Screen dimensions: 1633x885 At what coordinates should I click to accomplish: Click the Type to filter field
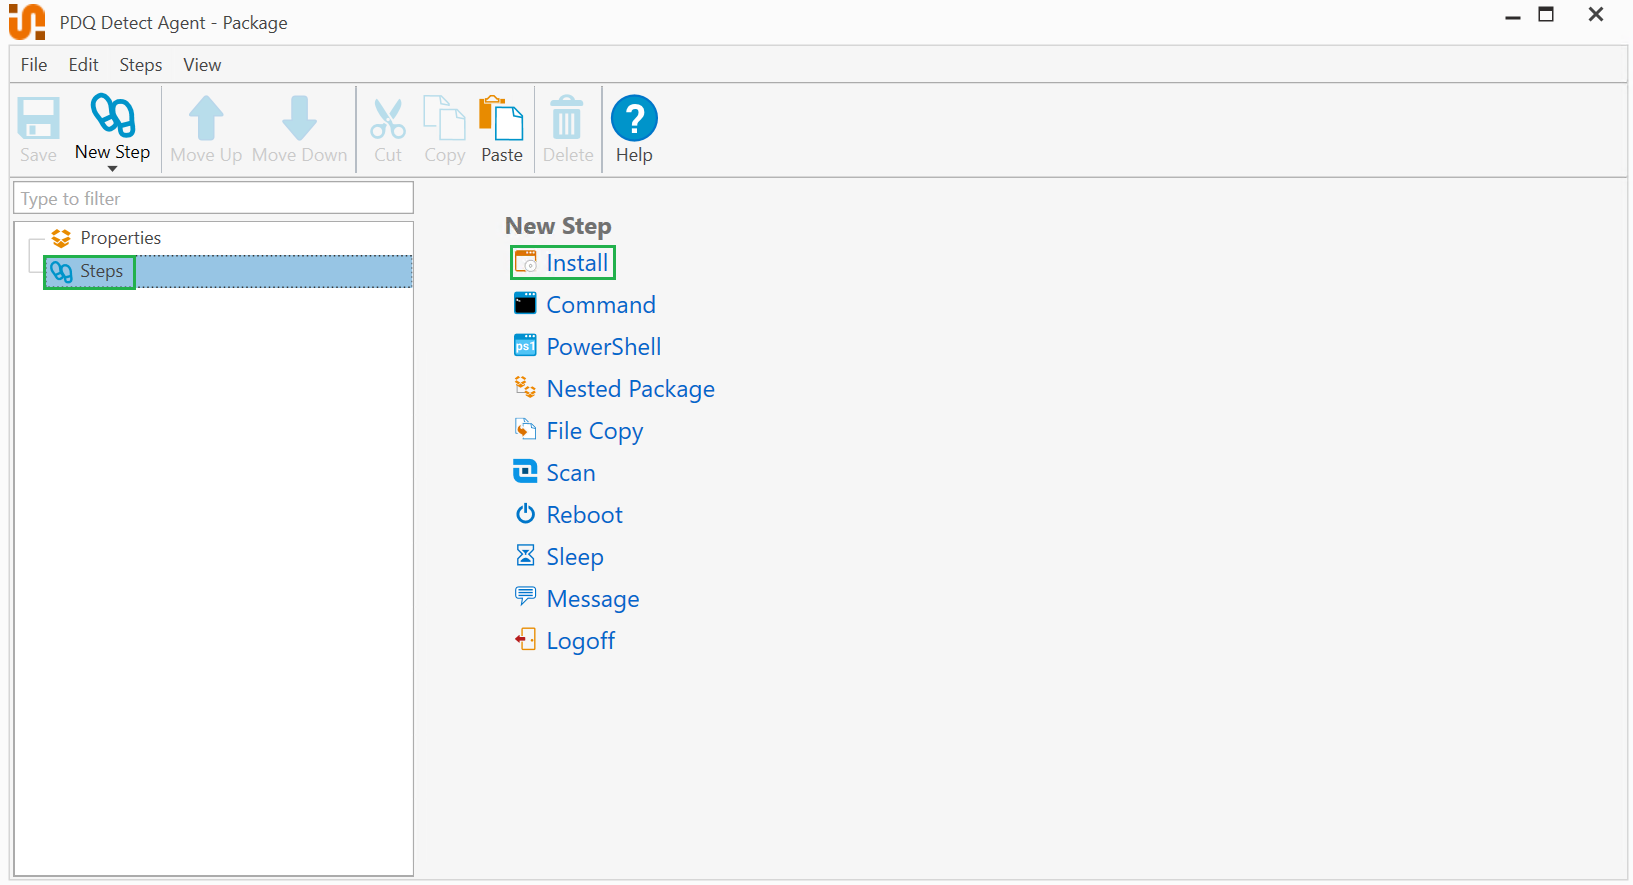tap(213, 198)
